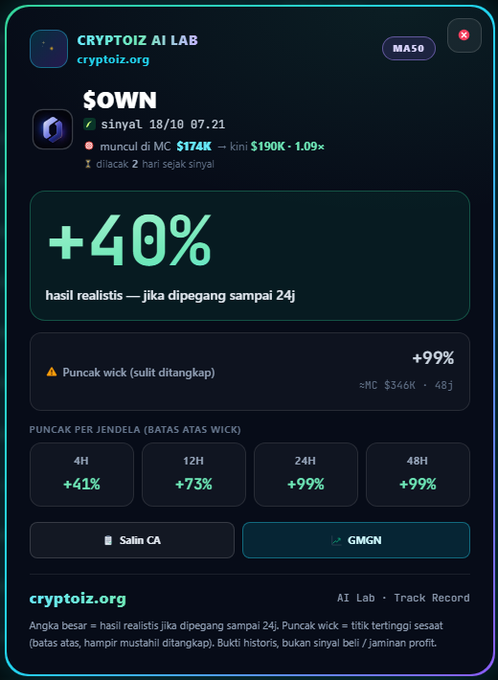Click the chart icon beside GMGN

(x=336, y=540)
